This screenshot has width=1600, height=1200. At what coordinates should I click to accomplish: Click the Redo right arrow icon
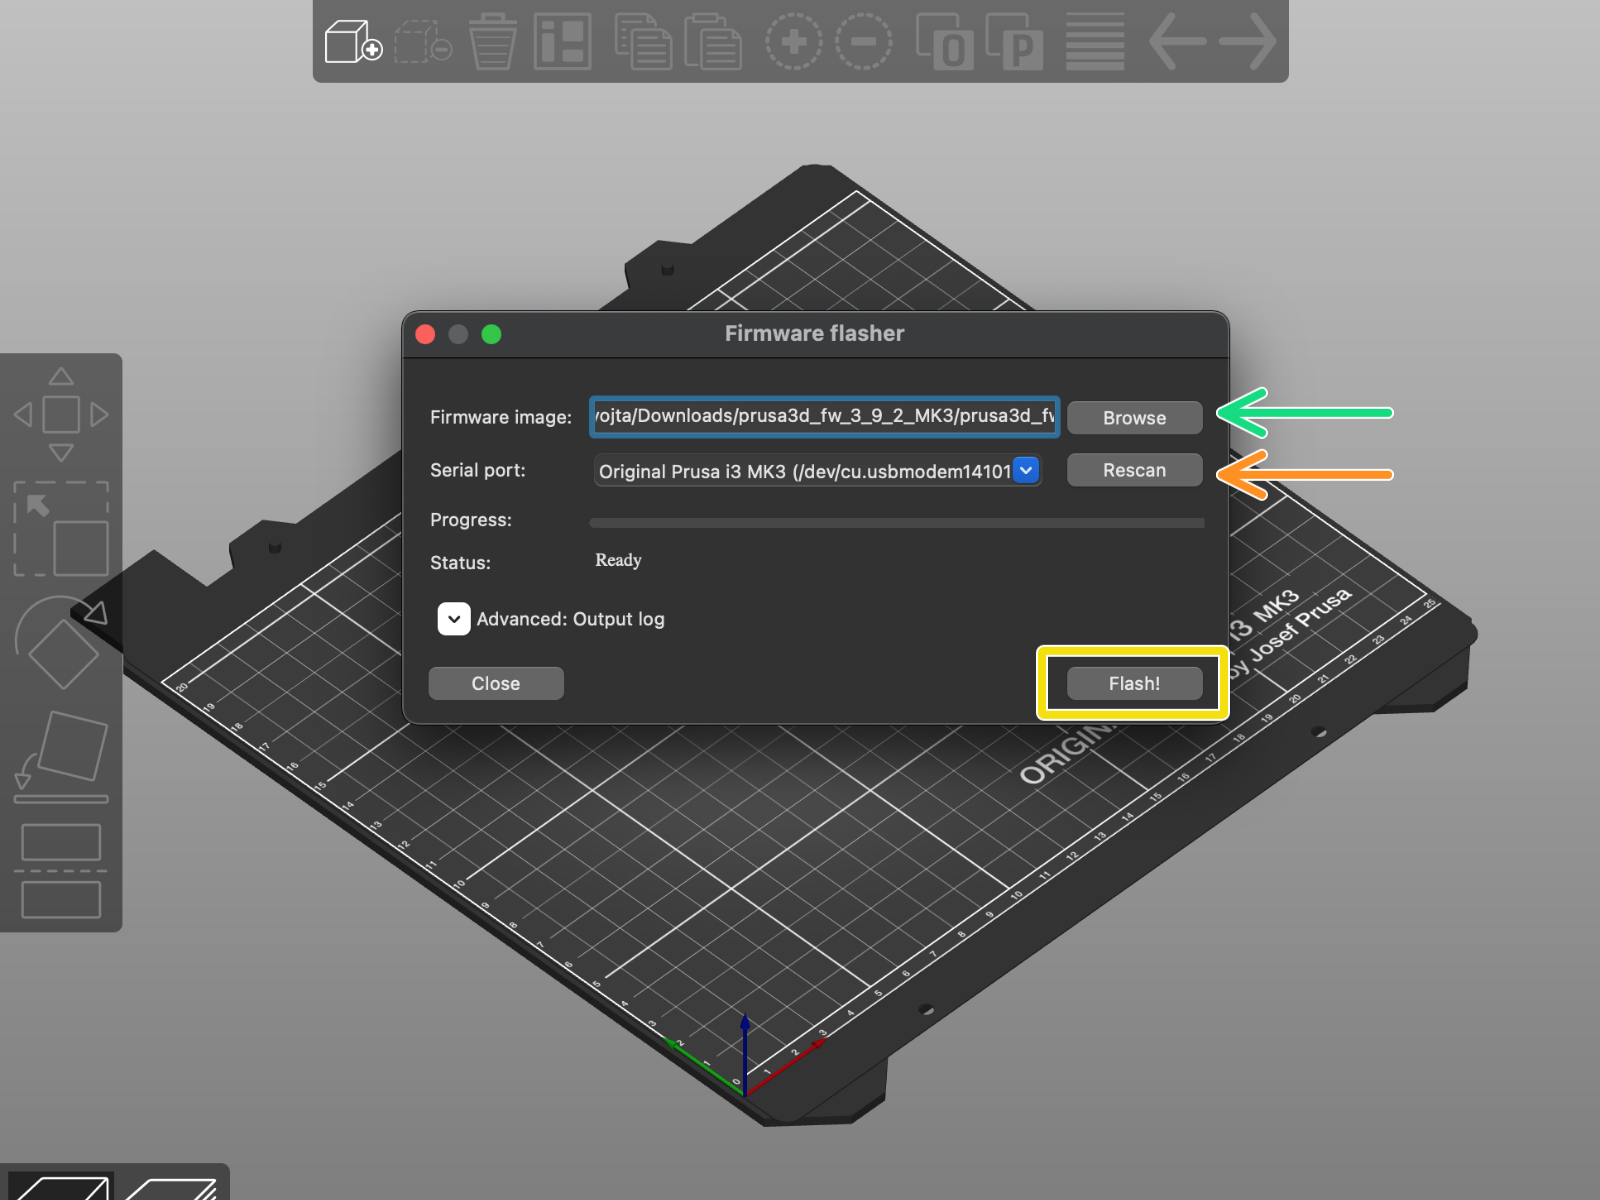(x=1248, y=42)
